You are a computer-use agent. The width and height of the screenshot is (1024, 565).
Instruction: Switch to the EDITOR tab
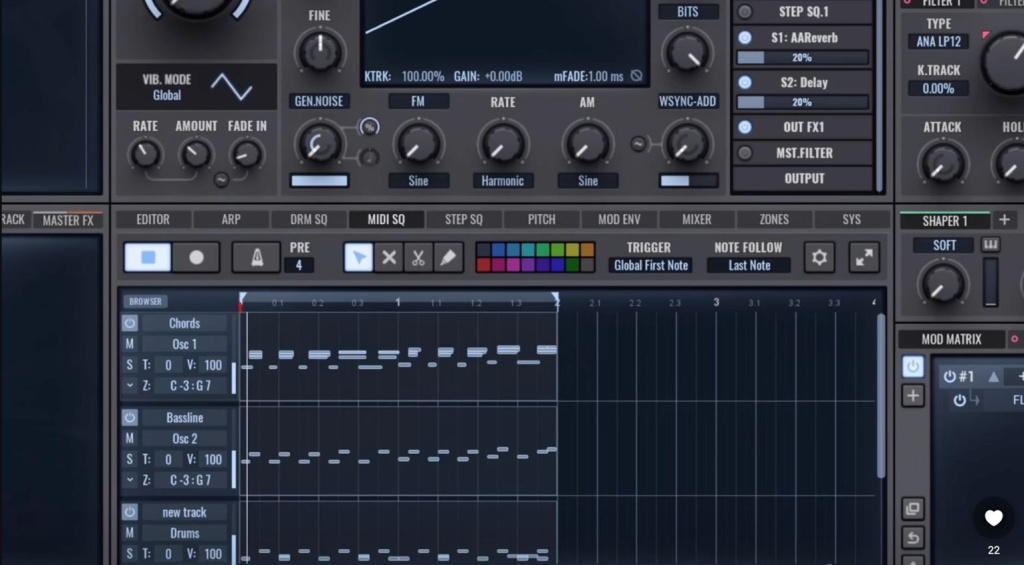153,219
